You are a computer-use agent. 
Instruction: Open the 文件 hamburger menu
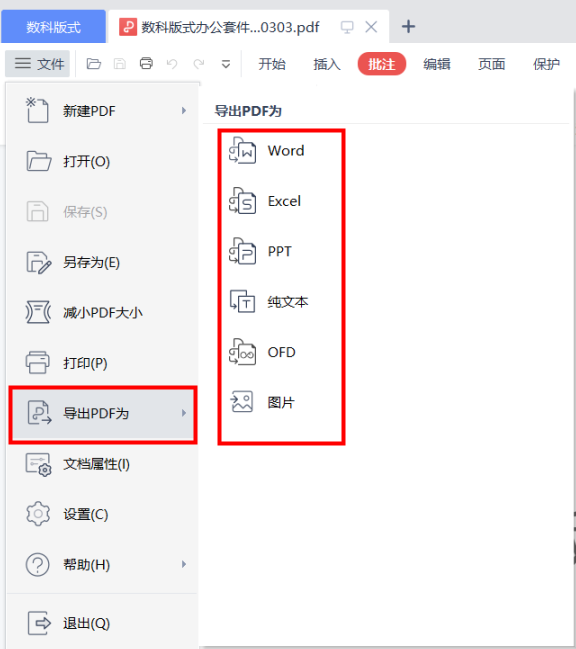[39, 64]
